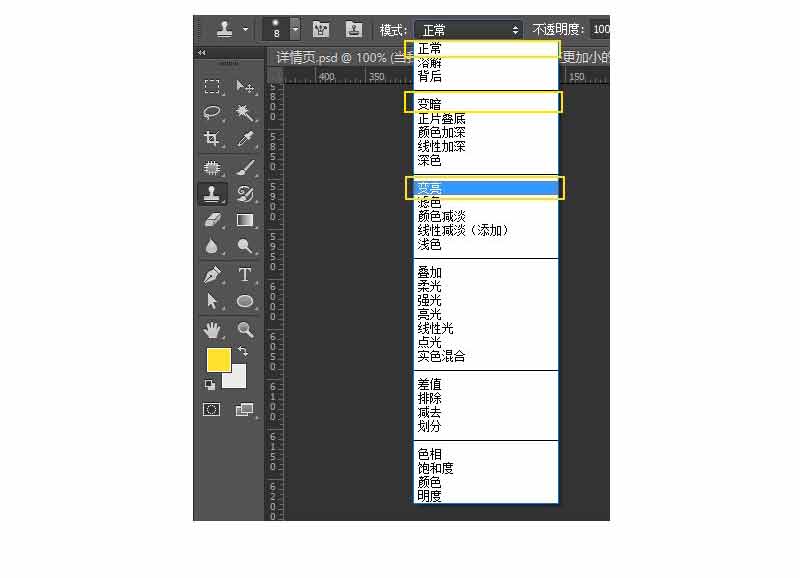Choose 线性光 blend mode
This screenshot has width=800, height=578.
[486, 328]
